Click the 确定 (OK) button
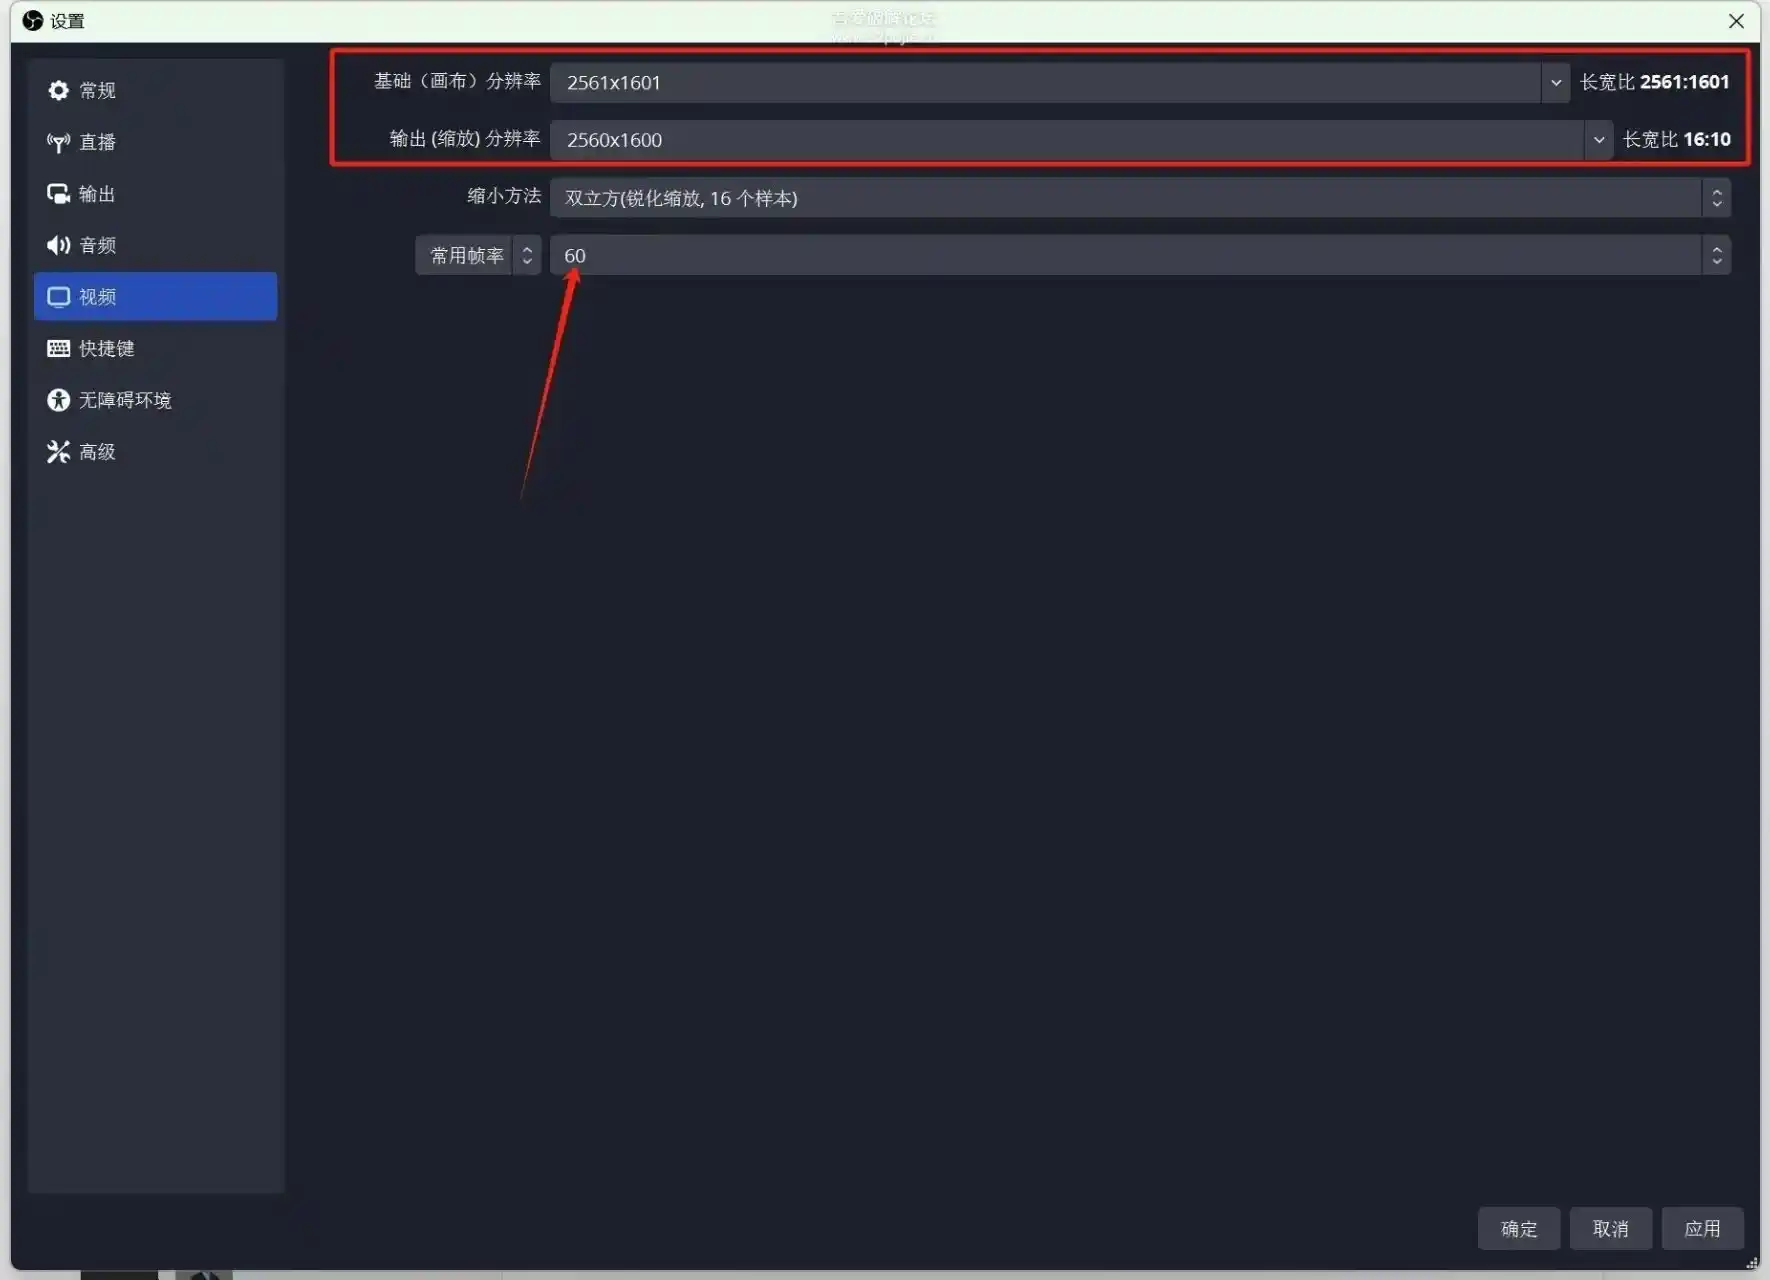Screen dimensions: 1770x1280 click(1517, 1228)
